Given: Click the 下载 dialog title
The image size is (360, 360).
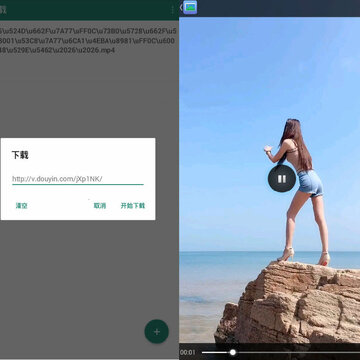Looking at the screenshot, I should 20,155.
